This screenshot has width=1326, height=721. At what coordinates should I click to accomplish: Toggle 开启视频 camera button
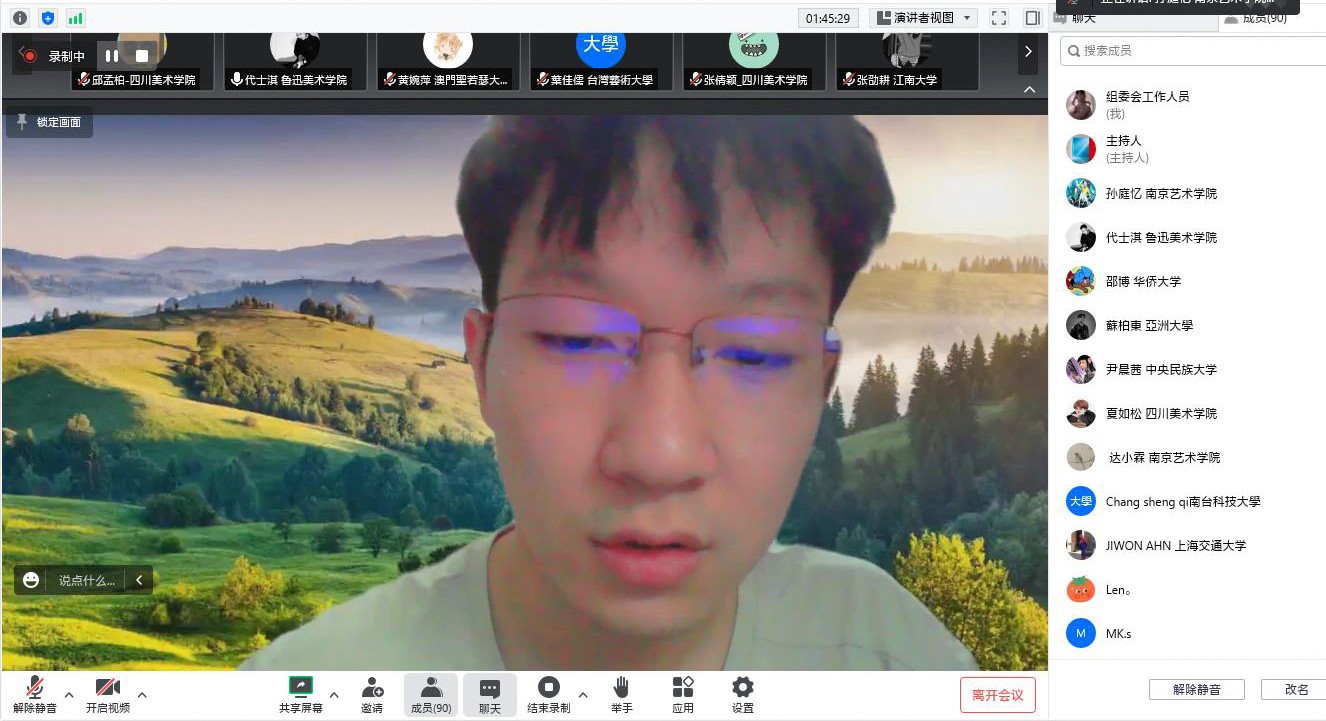click(x=108, y=695)
